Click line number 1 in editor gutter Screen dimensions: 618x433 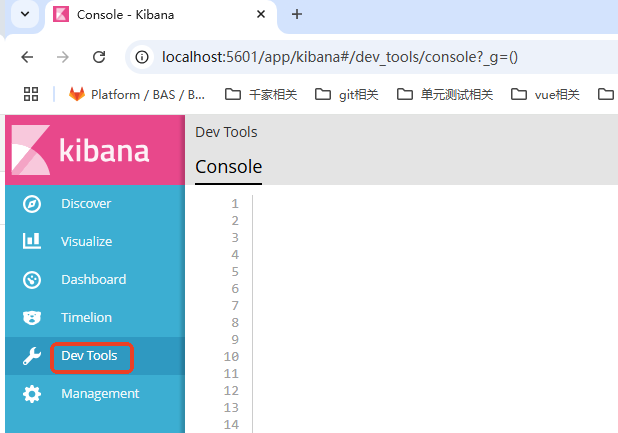point(235,204)
